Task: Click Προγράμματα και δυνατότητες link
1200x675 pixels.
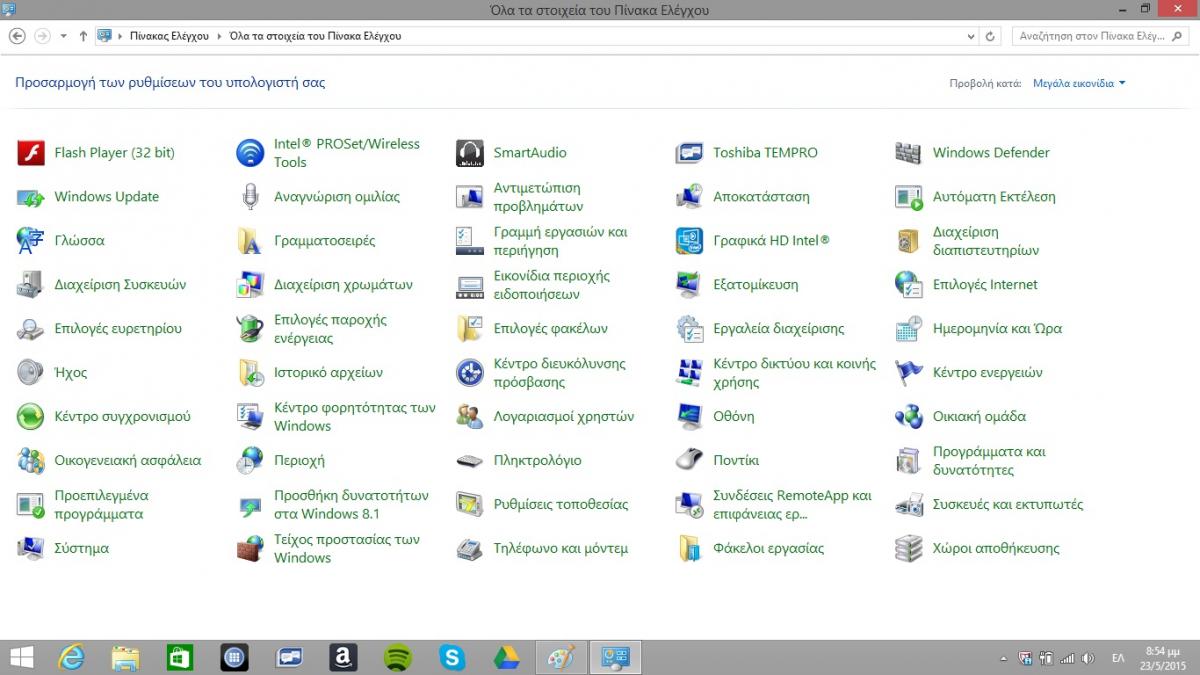Action: (989, 461)
